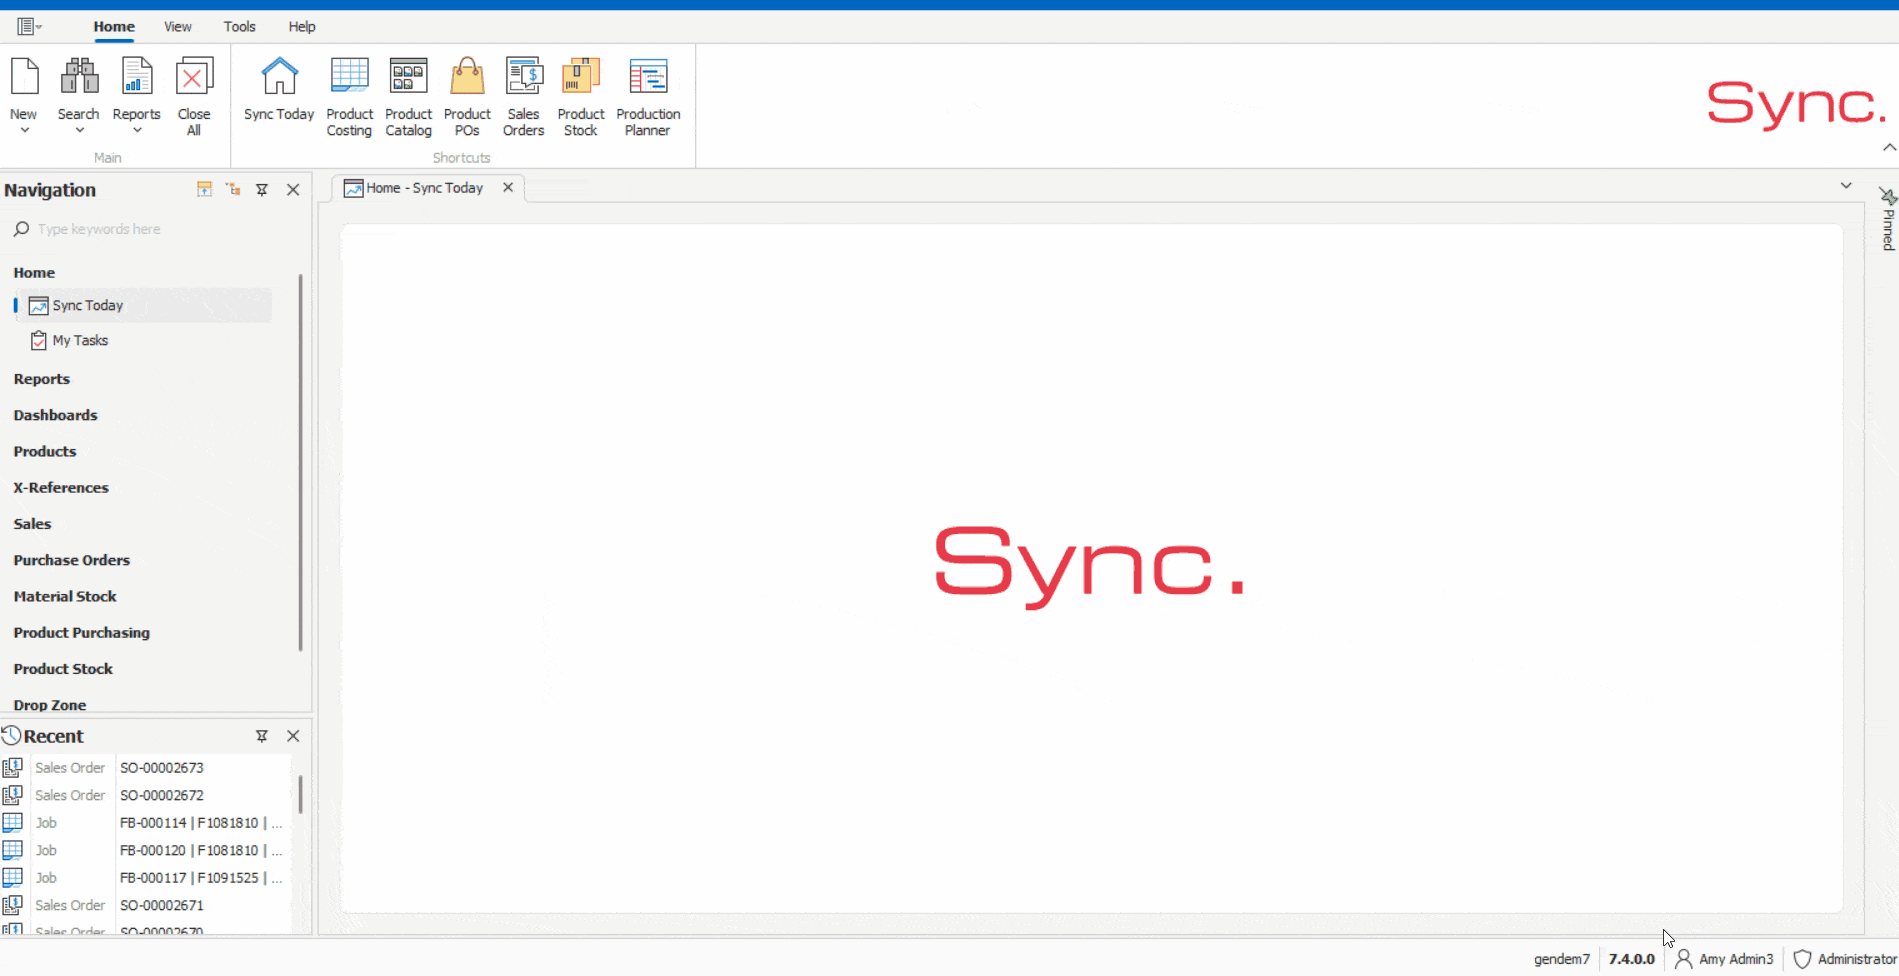Switch to the Tools ribbon tab
This screenshot has width=1899, height=976.
click(x=240, y=27)
